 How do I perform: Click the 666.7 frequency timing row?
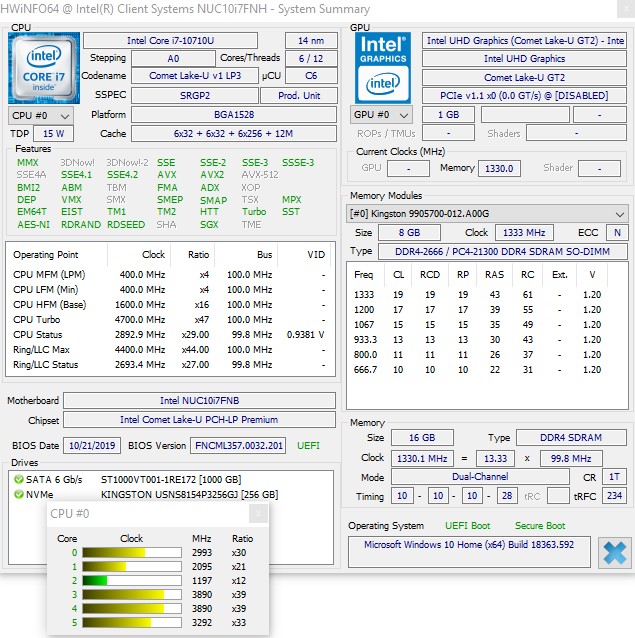[x=478, y=370]
